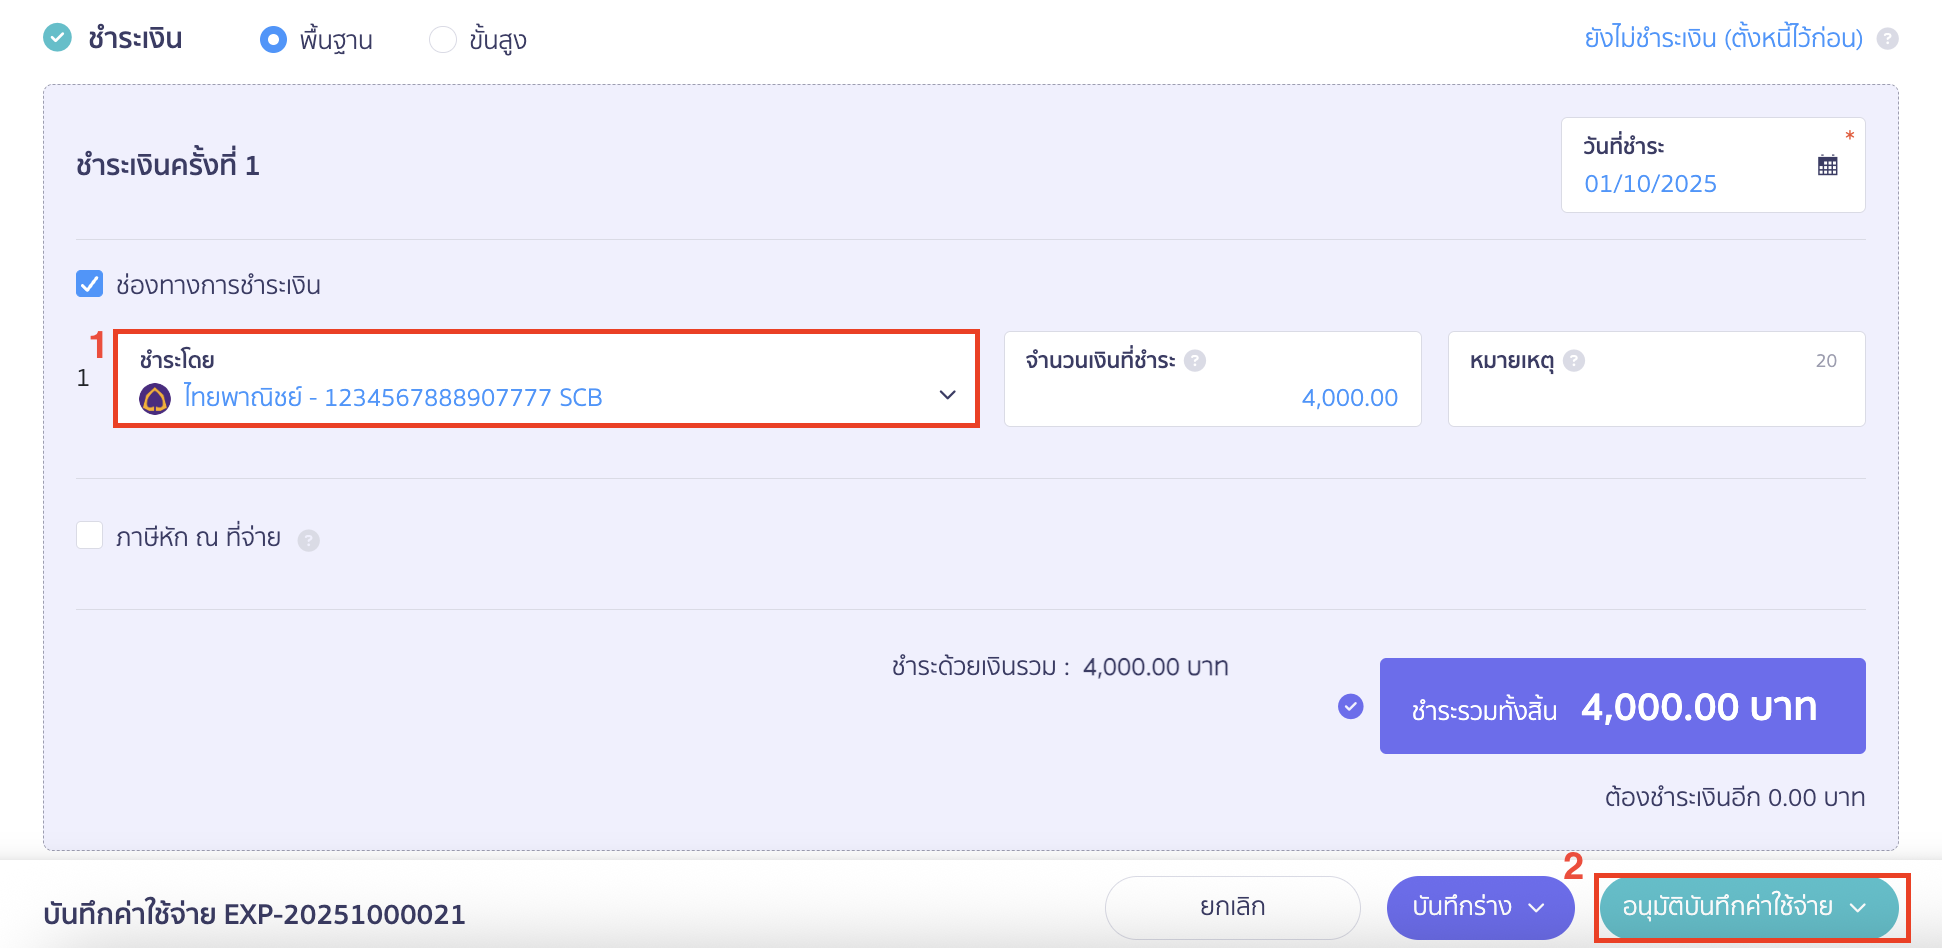Image resolution: width=1942 pixels, height=948 pixels.
Task: Expand the อนุมัติบันทึกค่าใช้จ่าย dropdown chevron
Action: tap(1860, 908)
